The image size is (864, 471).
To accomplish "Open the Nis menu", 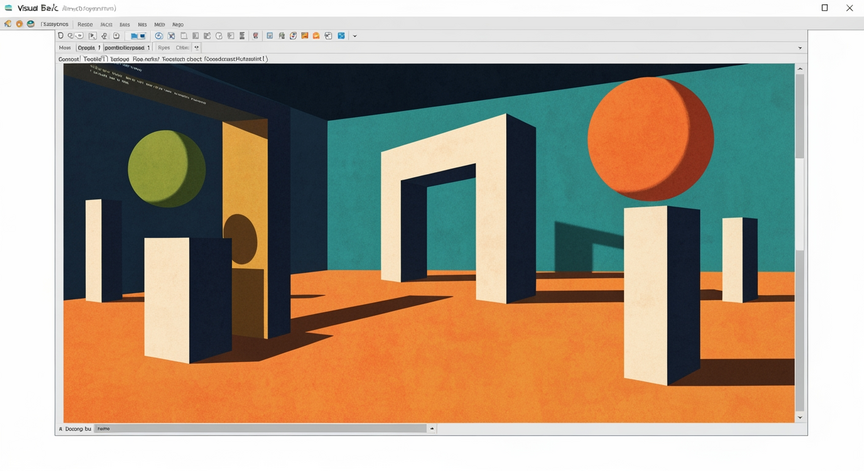I will click(x=142, y=24).
